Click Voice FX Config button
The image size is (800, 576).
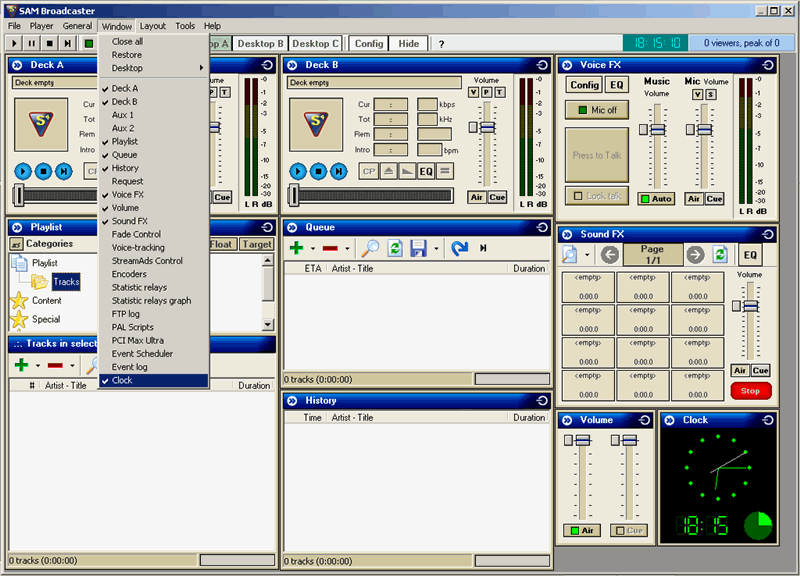pyautogui.click(x=585, y=85)
